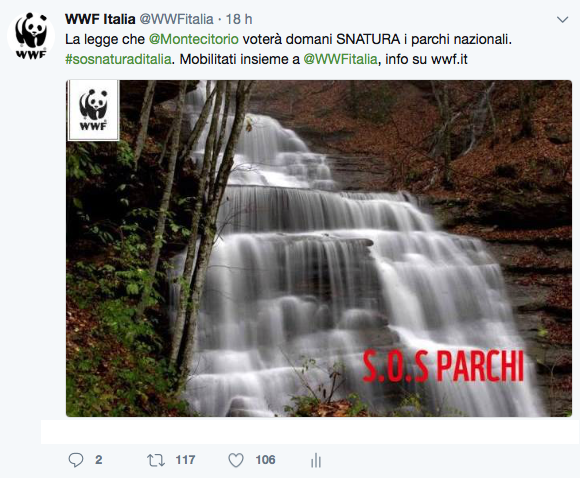
Task: Click the like count 106
Action: (x=265, y=460)
